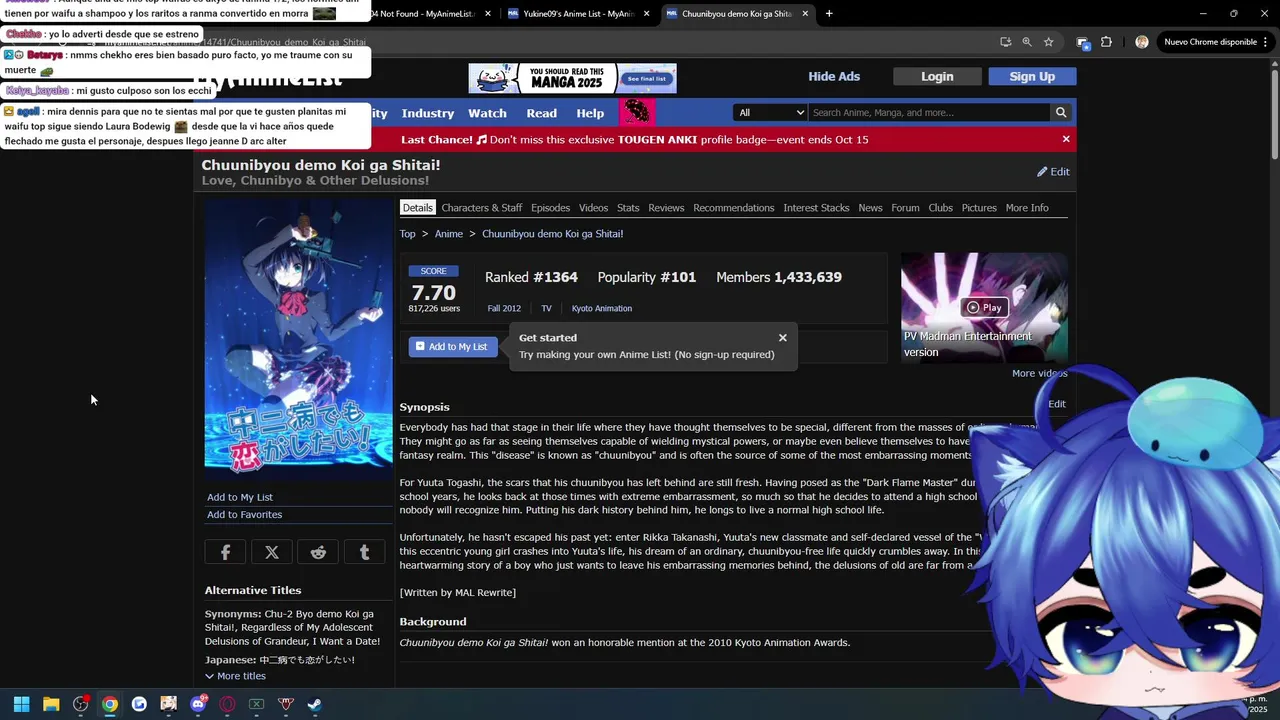The image size is (1280, 720).
Task: Open the Chrome profile avatar
Action: 1141,42
